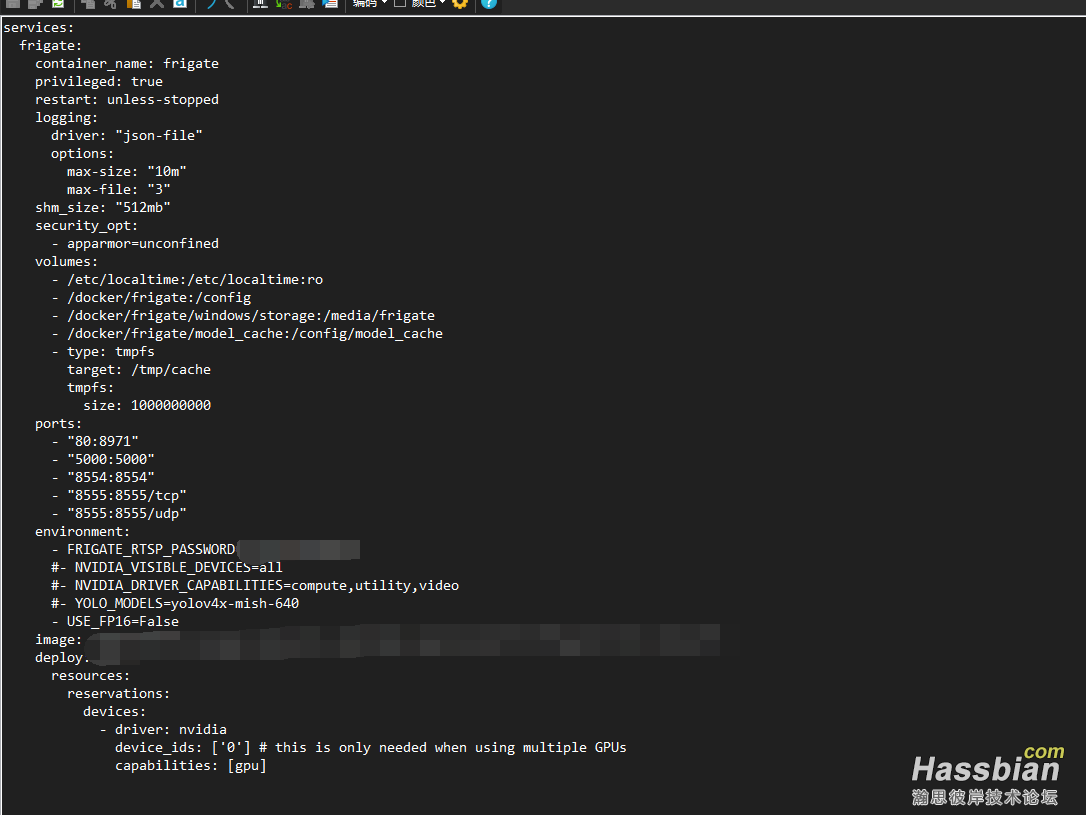Click 'apparmor=unconfined' entry
This screenshot has height=815, width=1086.
point(143,244)
